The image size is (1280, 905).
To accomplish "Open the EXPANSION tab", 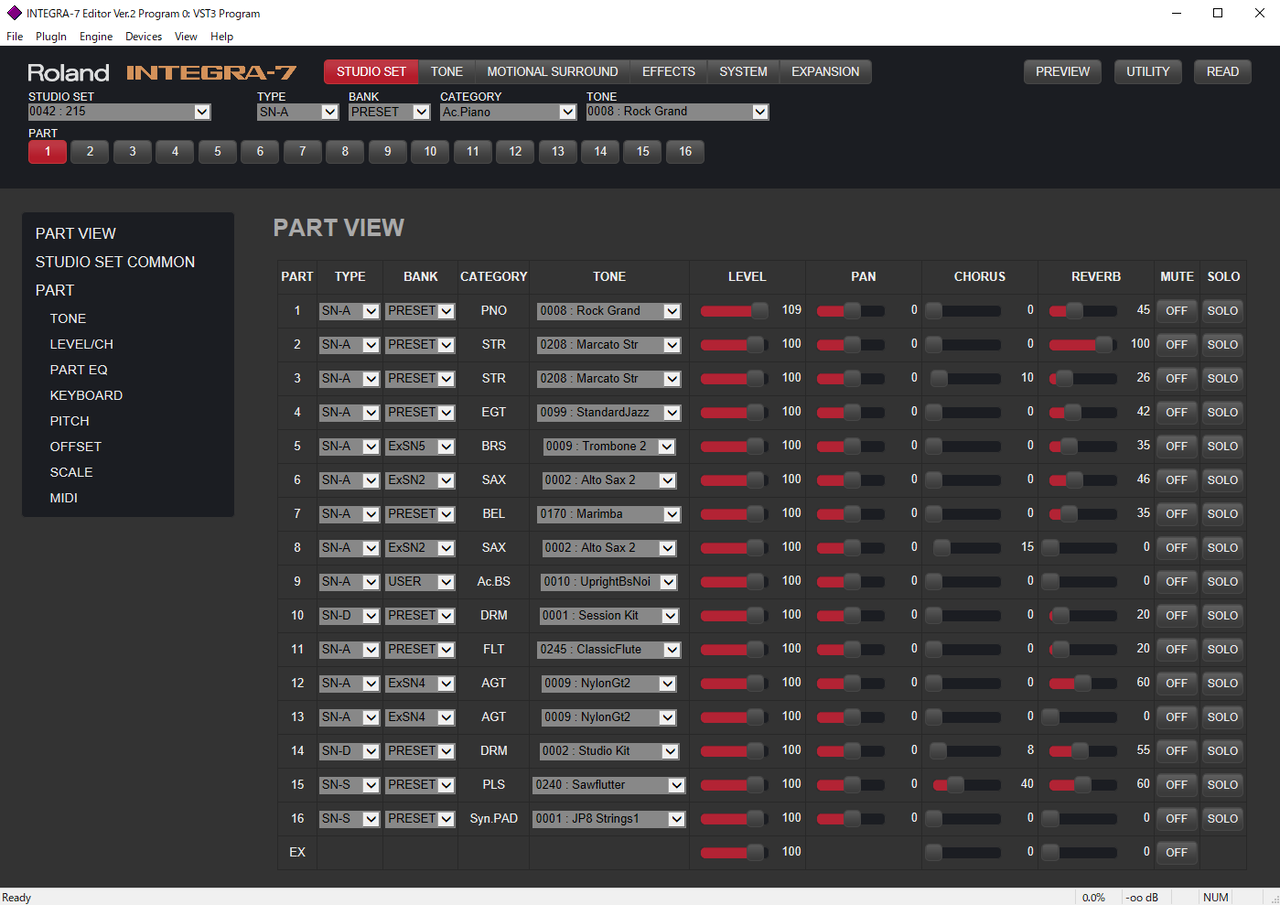I will (825, 72).
